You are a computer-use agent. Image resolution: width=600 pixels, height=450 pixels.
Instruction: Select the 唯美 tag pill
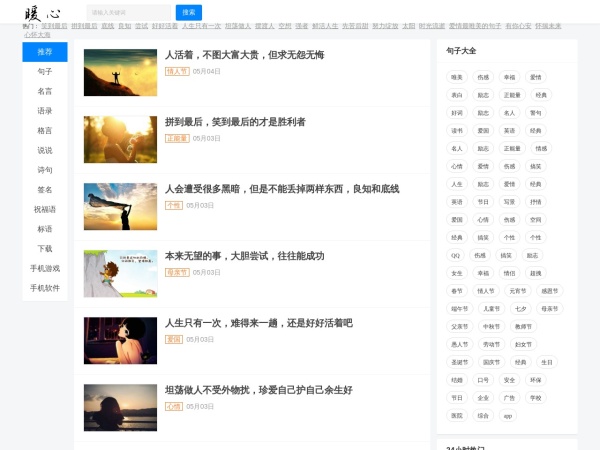457,77
